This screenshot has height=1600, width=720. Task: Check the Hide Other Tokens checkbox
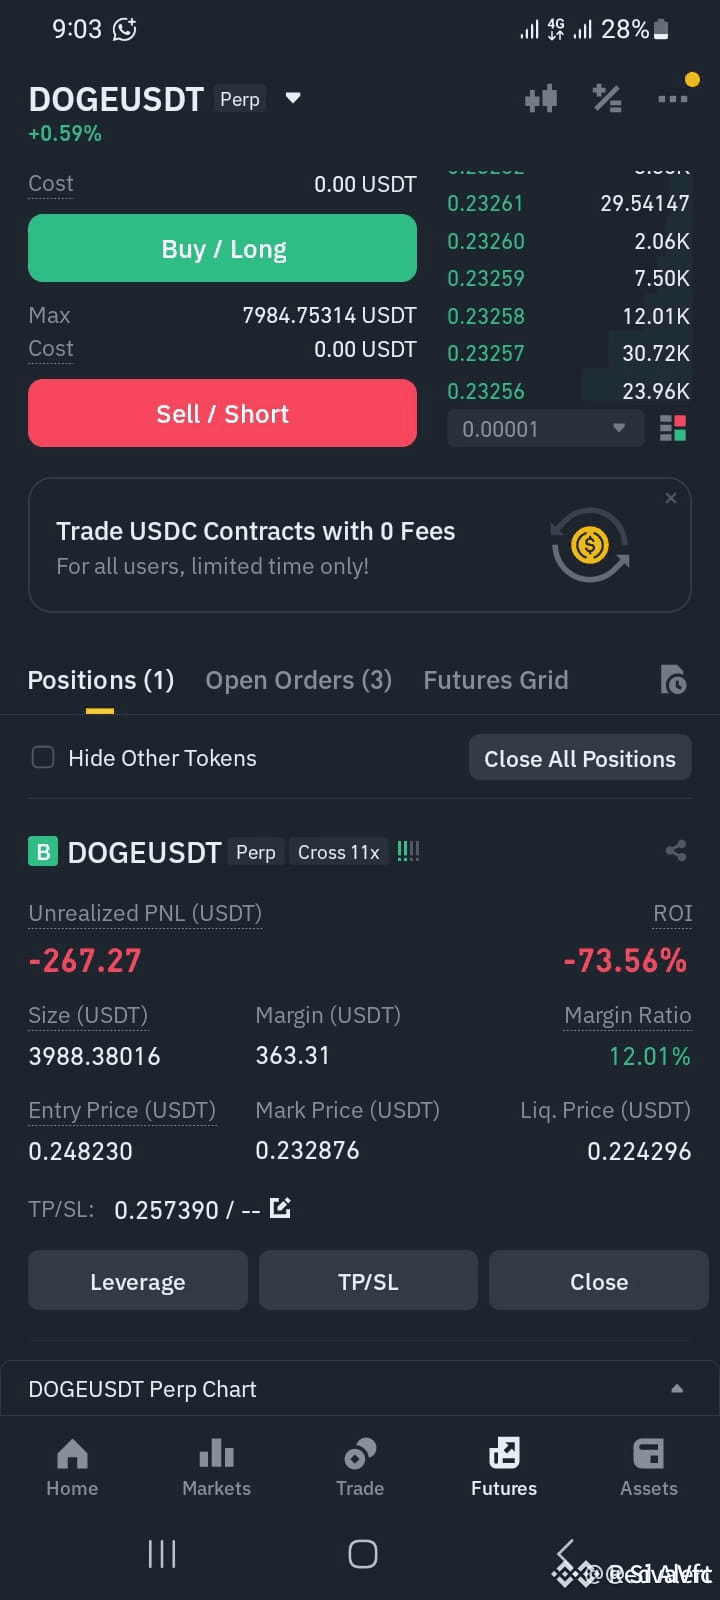click(43, 757)
